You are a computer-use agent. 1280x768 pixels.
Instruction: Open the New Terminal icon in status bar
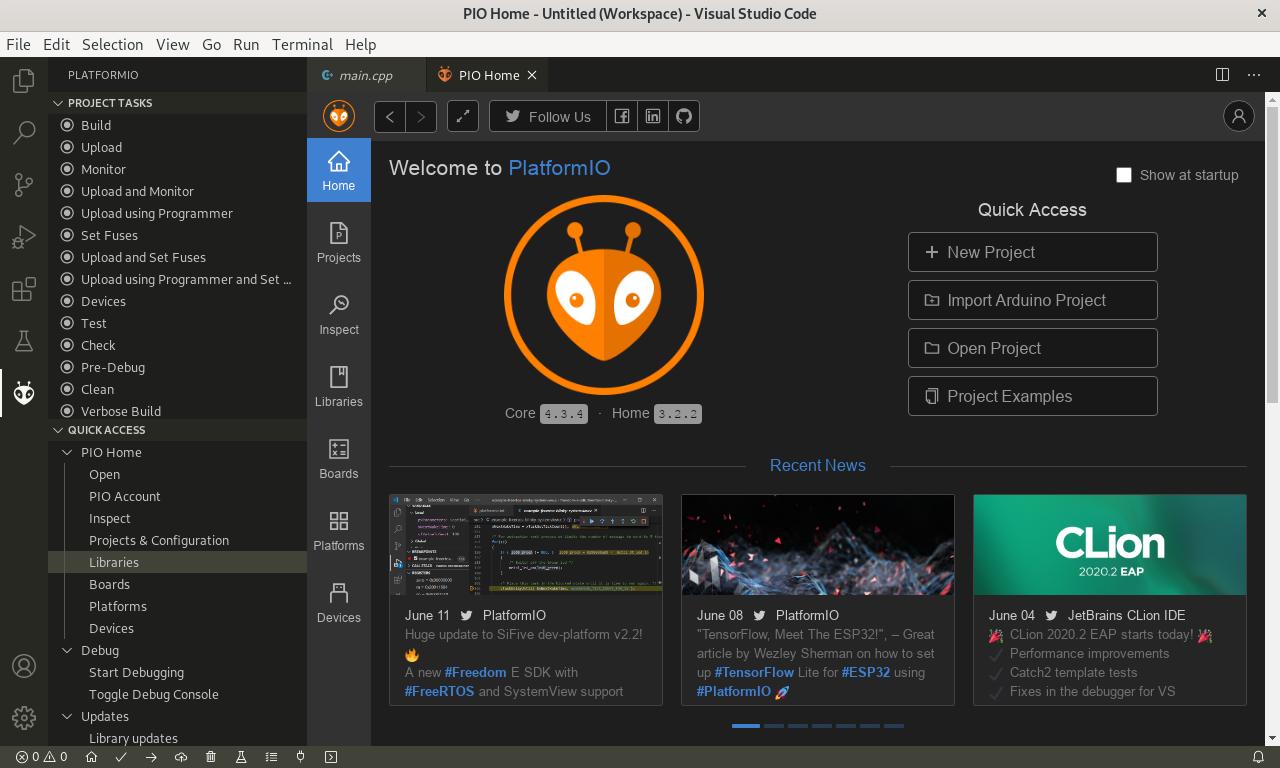click(331, 757)
